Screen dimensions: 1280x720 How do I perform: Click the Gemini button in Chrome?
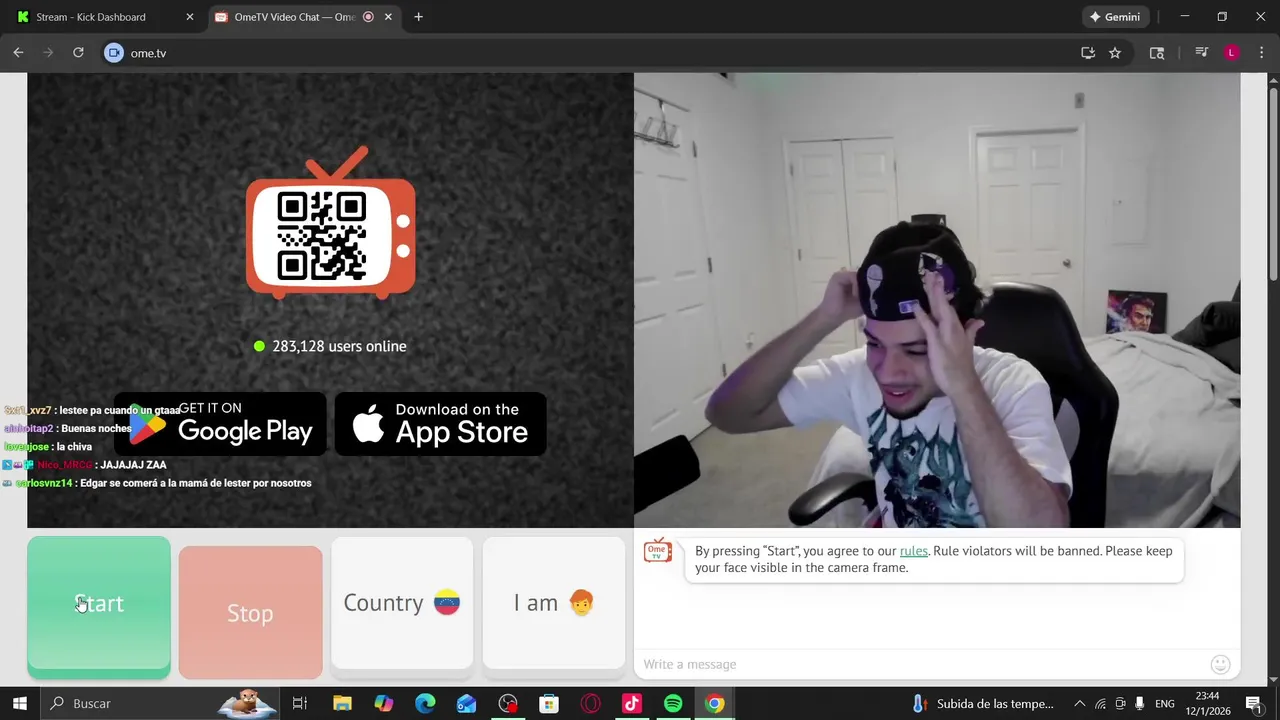pyautogui.click(x=1116, y=17)
